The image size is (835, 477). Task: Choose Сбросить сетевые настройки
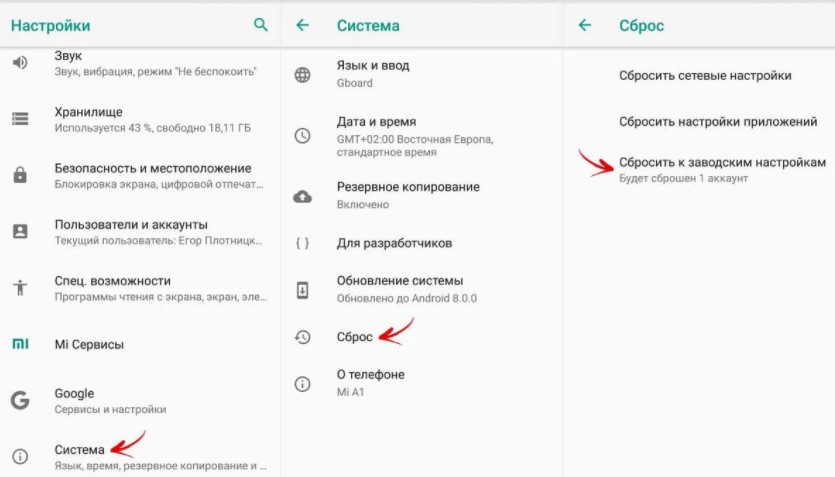(705, 76)
